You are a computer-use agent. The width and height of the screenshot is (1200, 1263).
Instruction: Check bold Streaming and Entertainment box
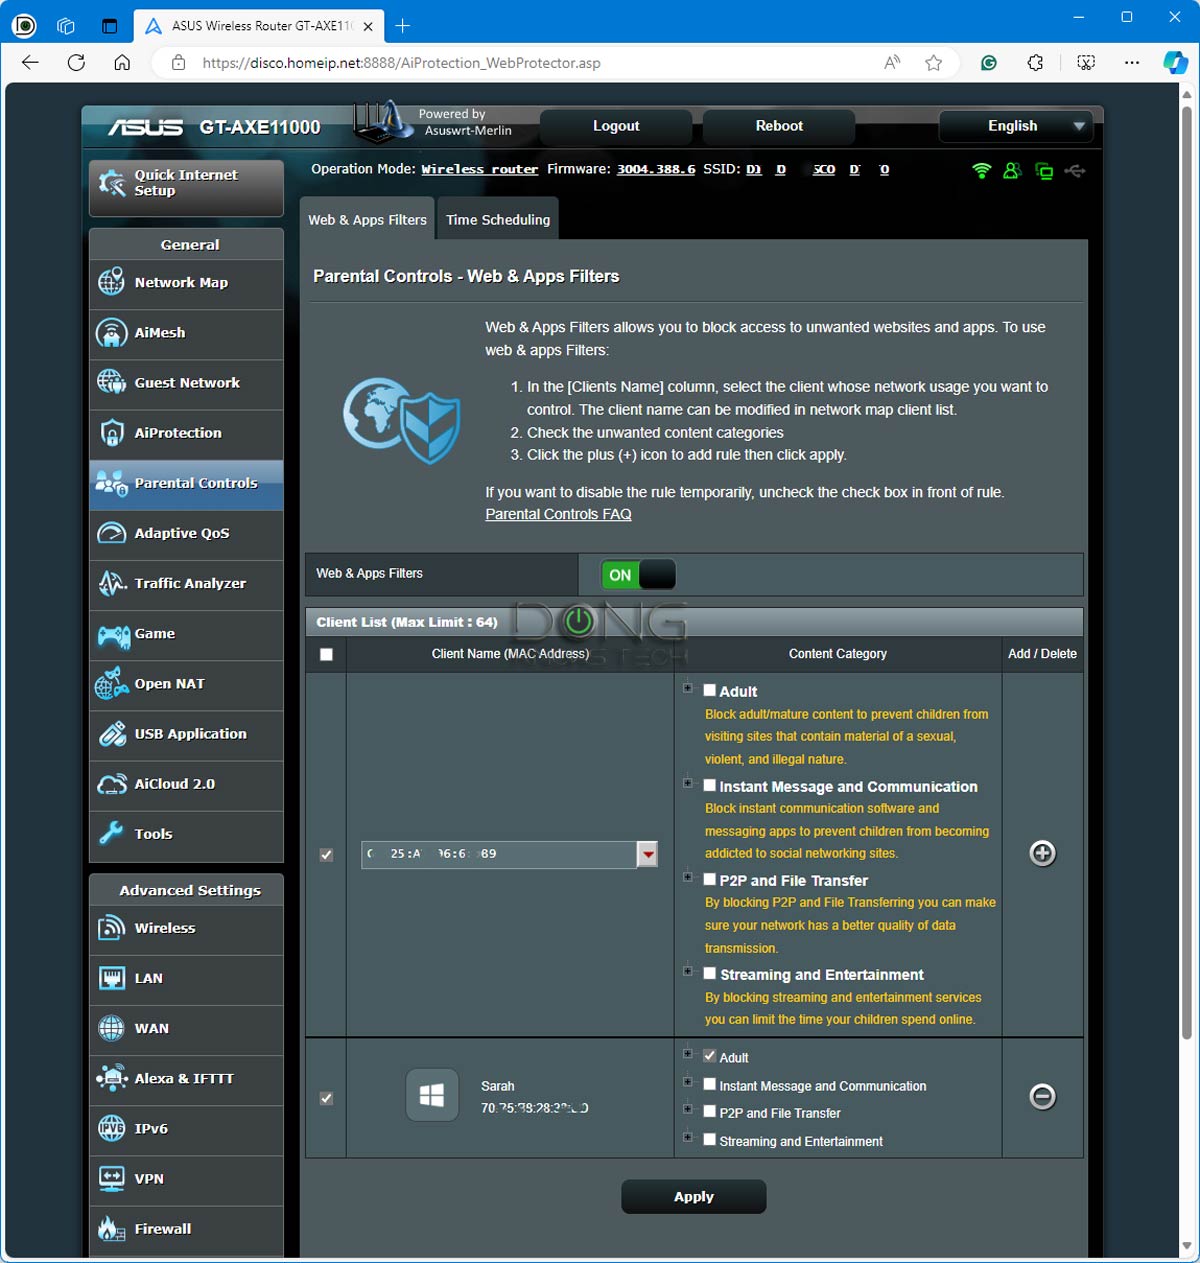(x=709, y=973)
